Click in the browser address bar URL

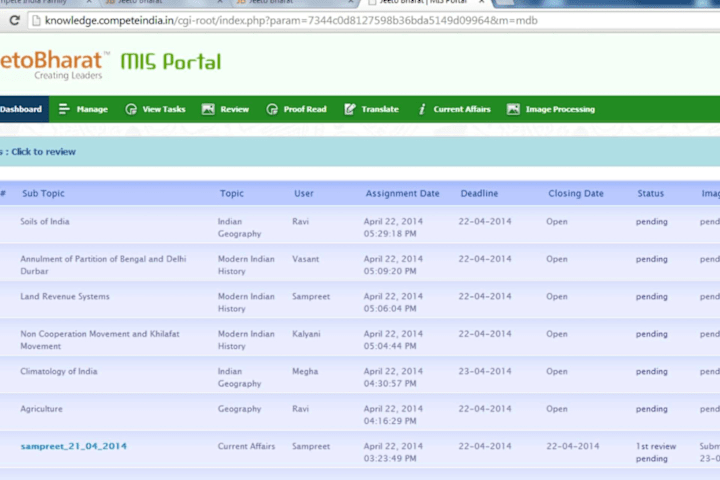click(291, 21)
